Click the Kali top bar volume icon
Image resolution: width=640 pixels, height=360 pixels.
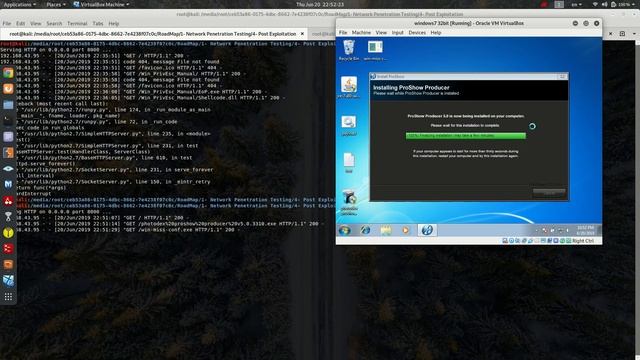tap(604, 4)
